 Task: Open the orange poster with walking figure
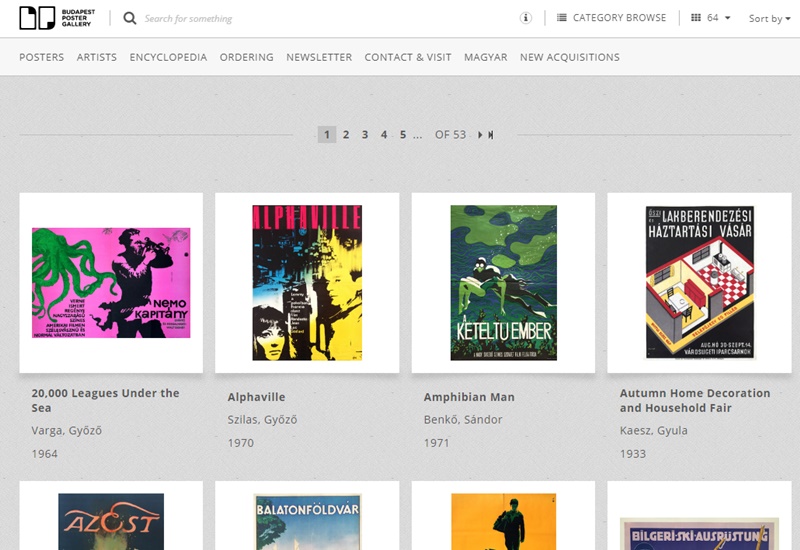click(x=503, y=521)
